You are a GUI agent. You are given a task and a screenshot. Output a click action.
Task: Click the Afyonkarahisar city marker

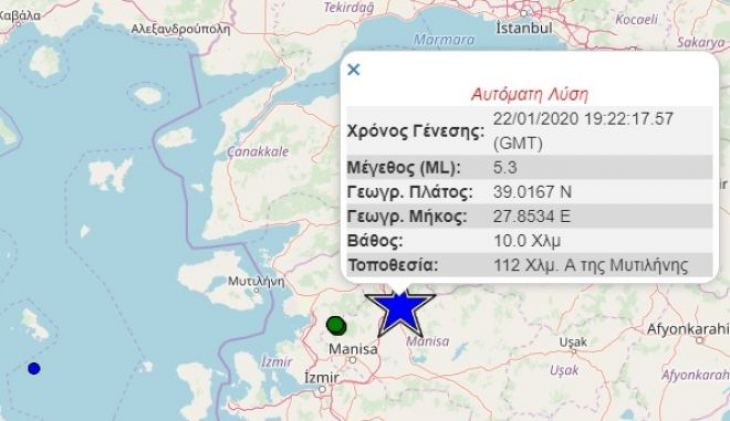pos(699,340)
